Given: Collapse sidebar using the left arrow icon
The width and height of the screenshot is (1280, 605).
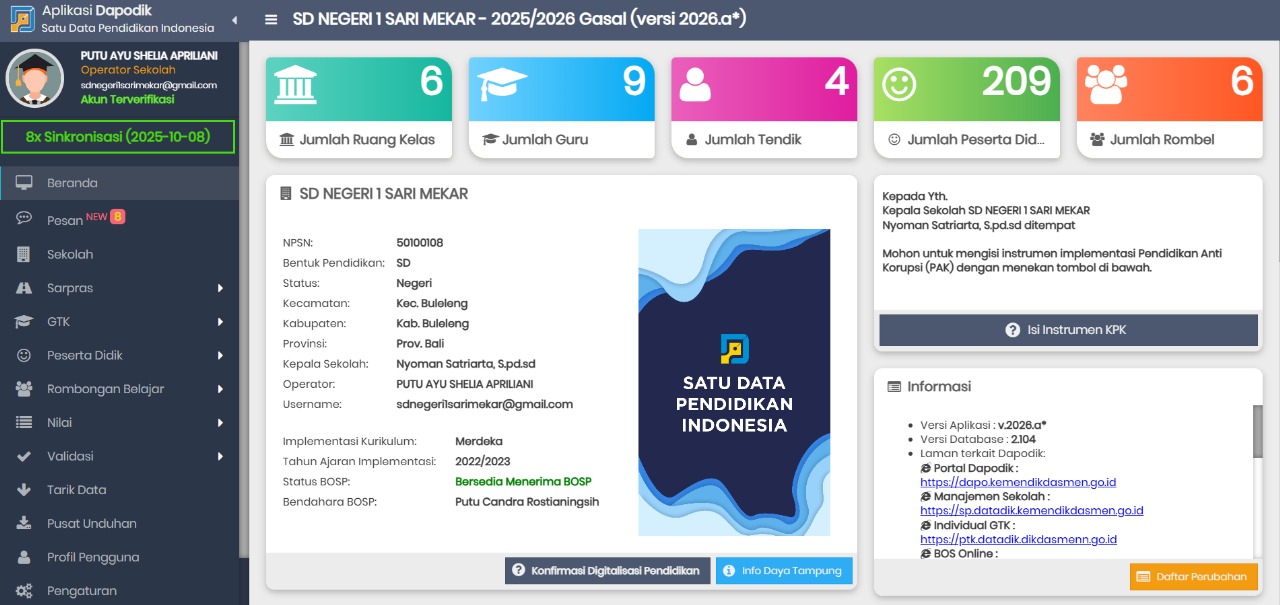Looking at the screenshot, I should [x=234, y=20].
